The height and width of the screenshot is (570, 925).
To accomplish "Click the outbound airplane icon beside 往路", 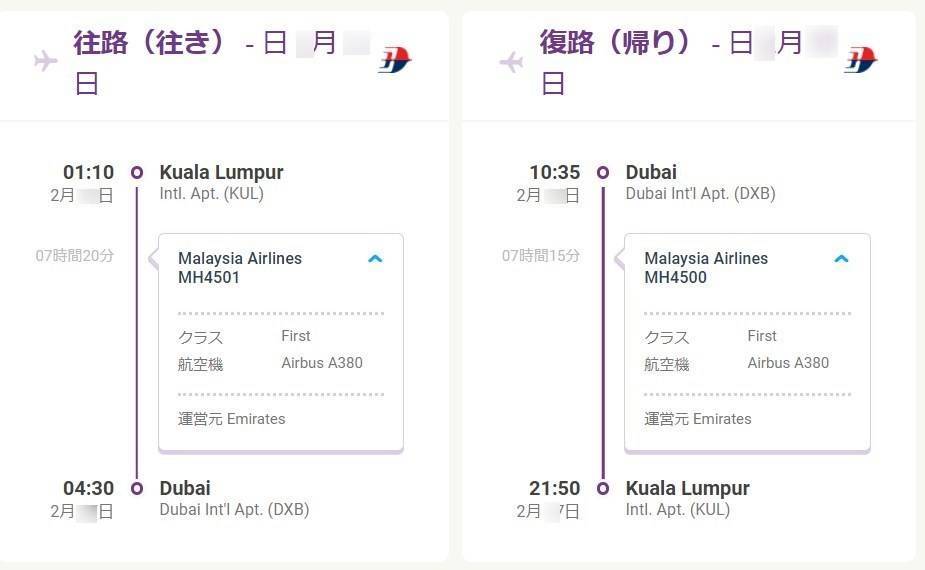I will [x=46, y=62].
